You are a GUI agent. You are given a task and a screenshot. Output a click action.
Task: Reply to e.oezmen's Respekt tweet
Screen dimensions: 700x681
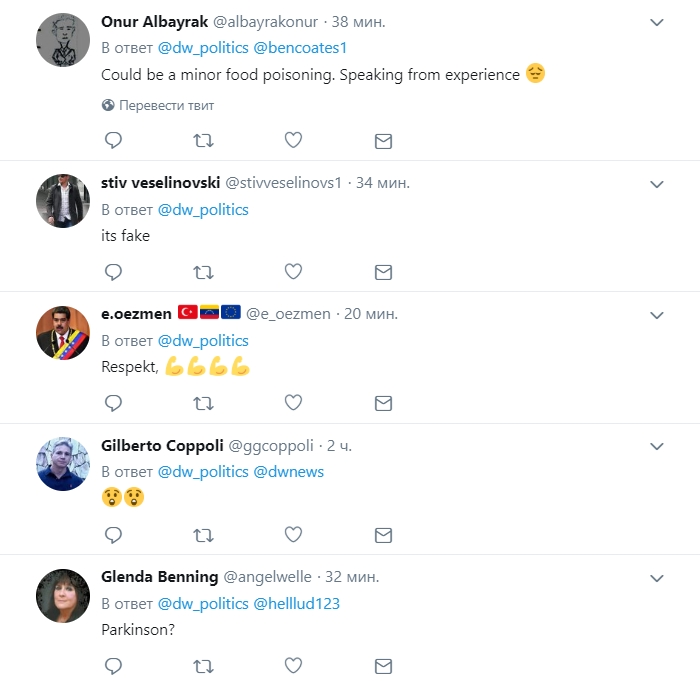coord(113,402)
